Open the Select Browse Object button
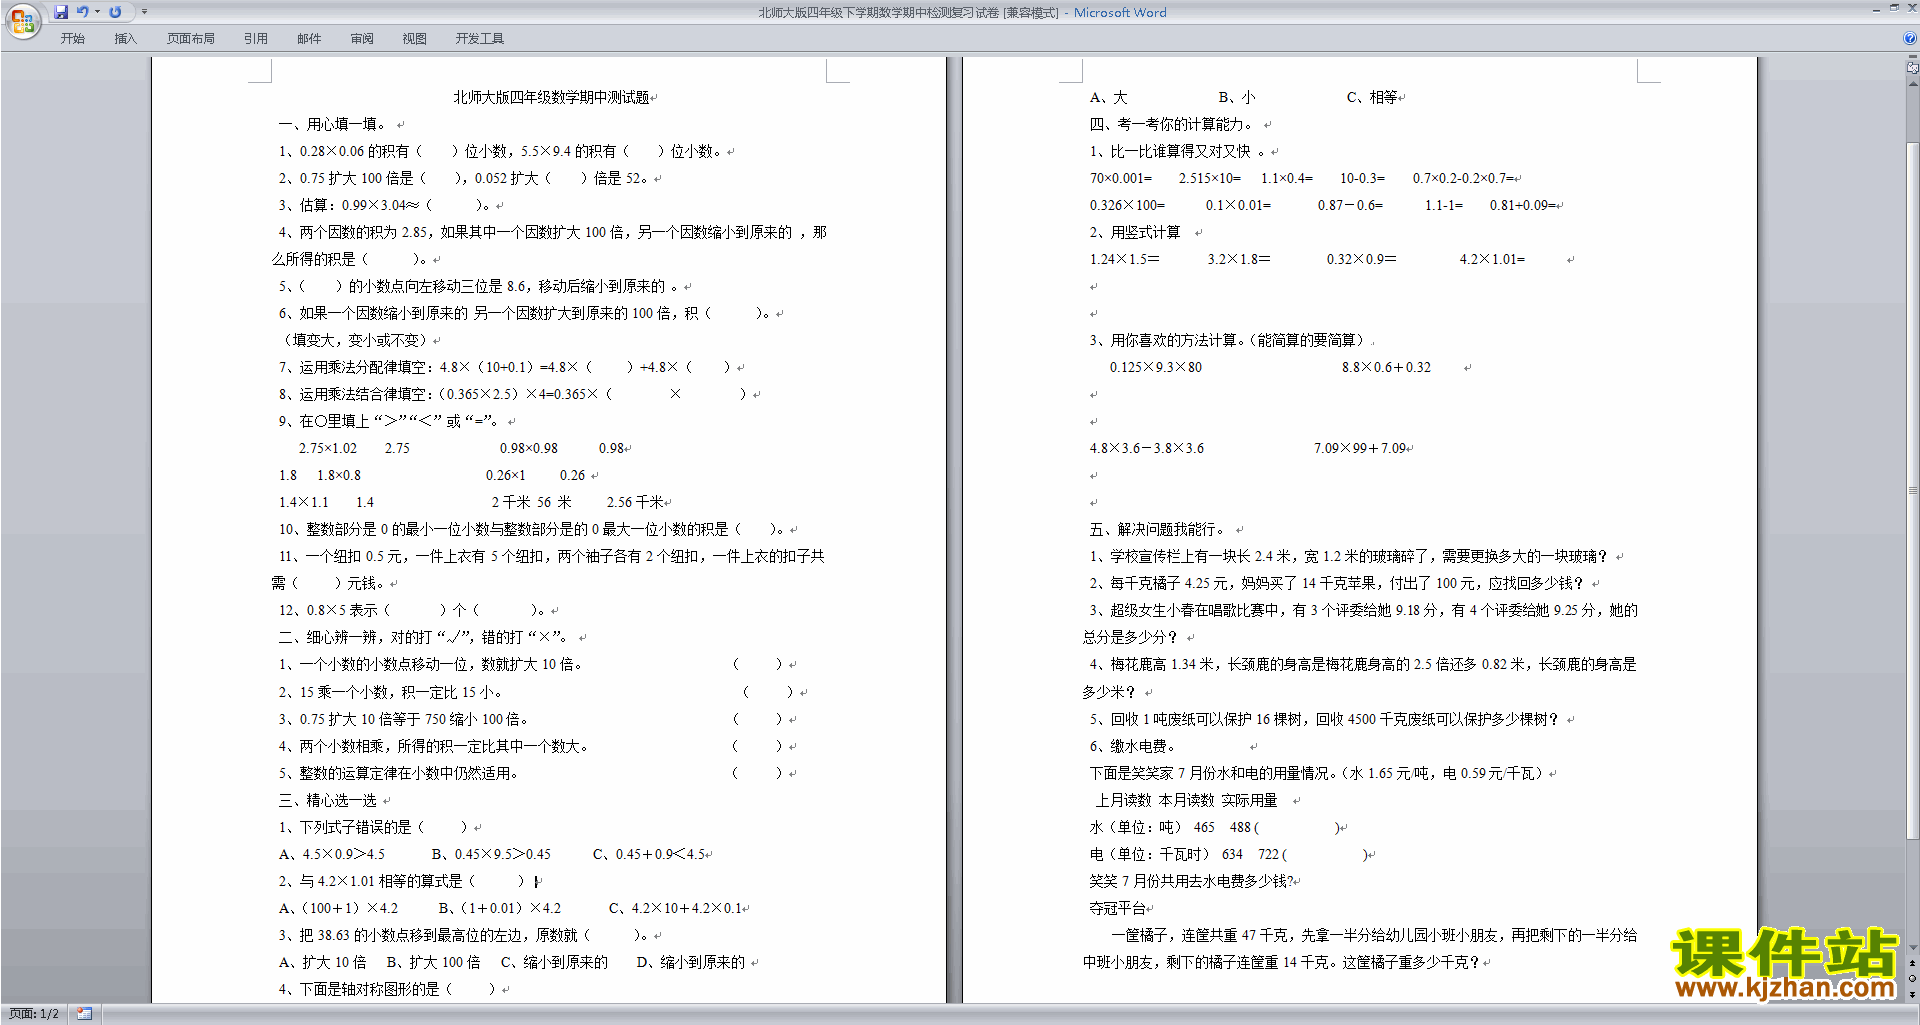 tap(1912, 979)
